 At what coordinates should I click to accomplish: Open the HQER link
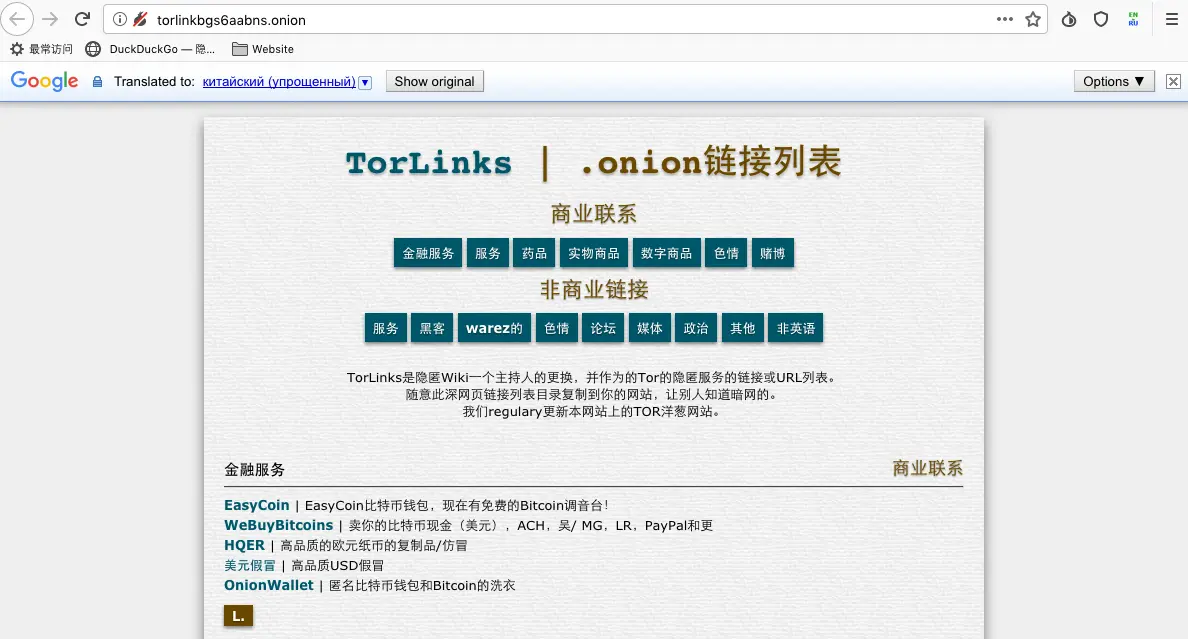pos(244,546)
